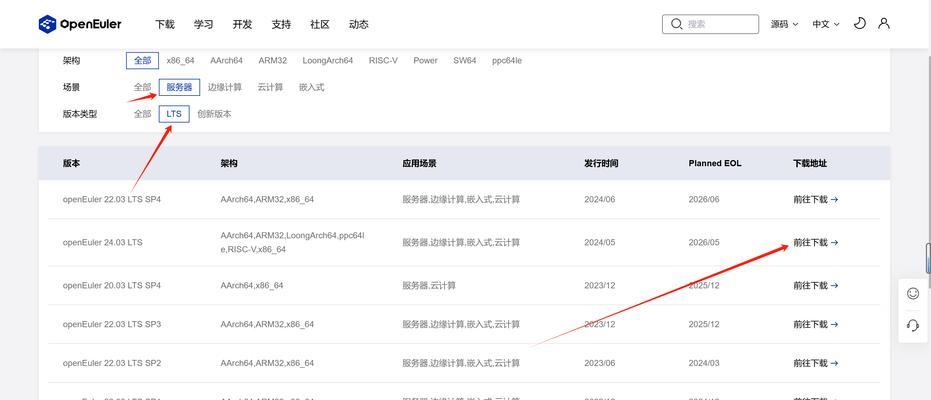Filter architecture by Power
Viewport: 931px width, 400px height.
(x=425, y=61)
